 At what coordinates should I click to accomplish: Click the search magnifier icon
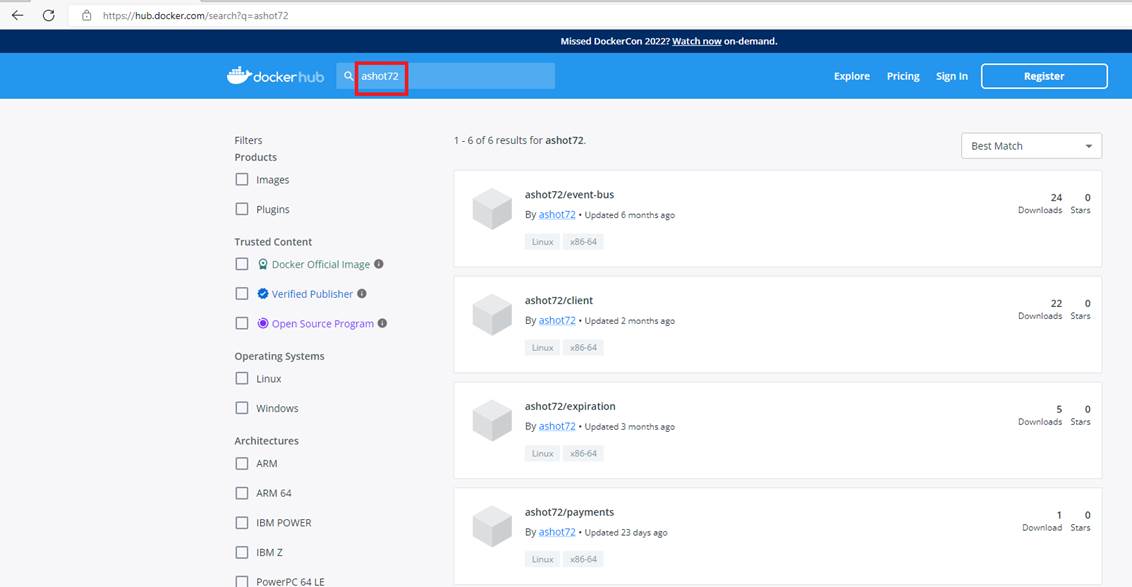[348, 76]
